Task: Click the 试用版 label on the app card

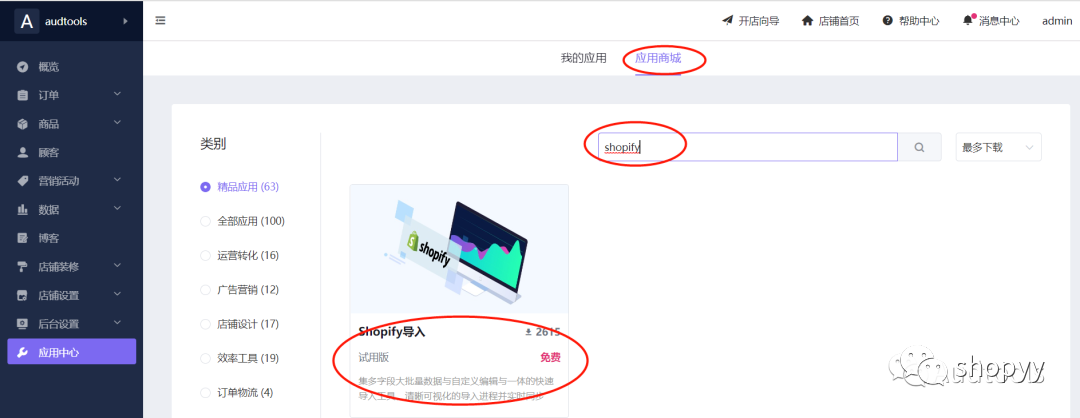Action: [x=374, y=358]
